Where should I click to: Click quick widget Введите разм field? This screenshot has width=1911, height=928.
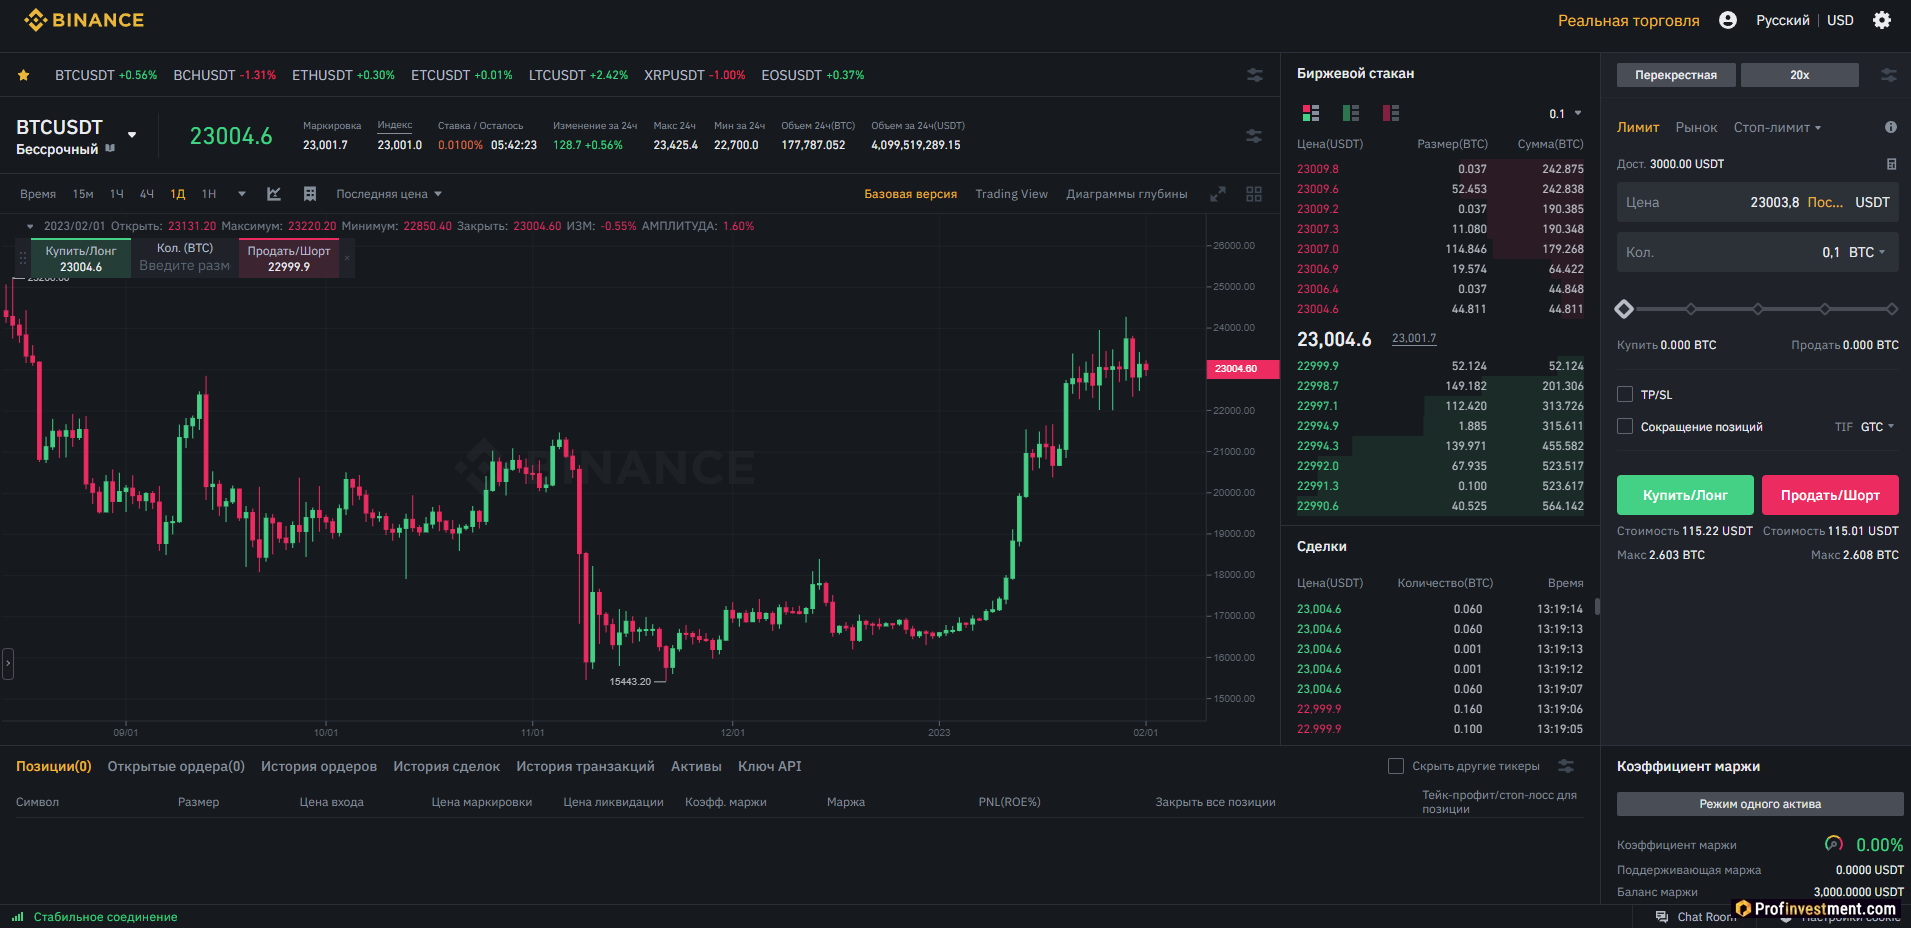(184, 266)
